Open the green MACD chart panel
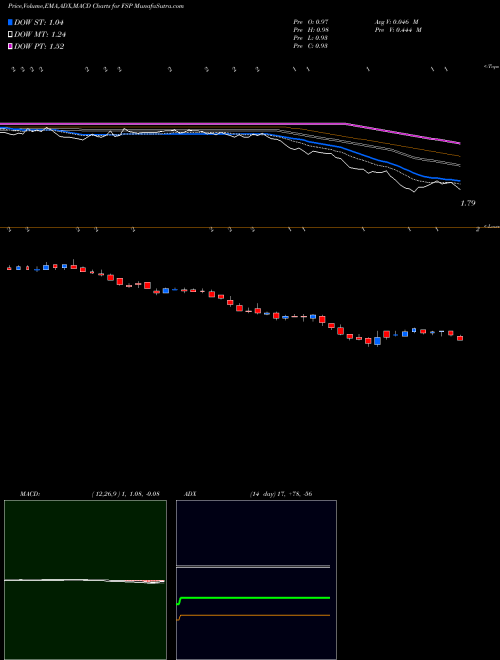 tap(85, 580)
